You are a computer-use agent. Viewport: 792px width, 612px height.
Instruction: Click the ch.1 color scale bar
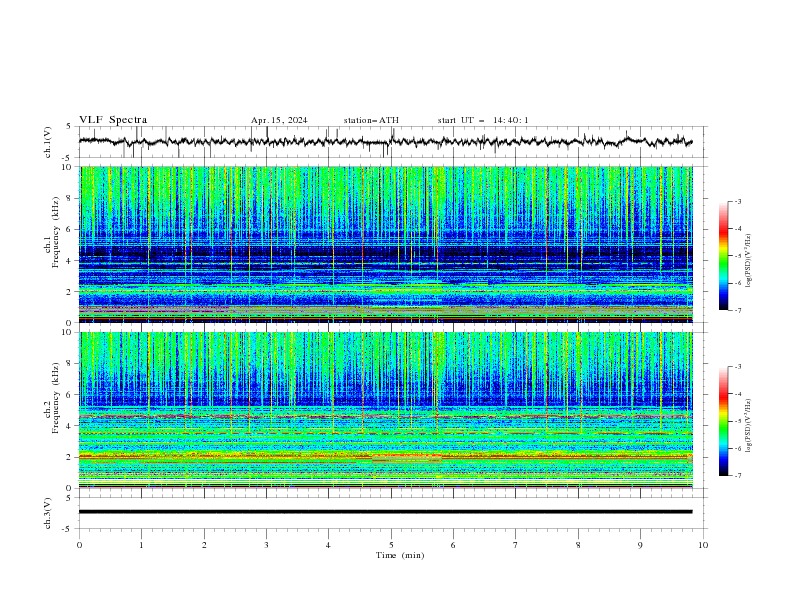click(723, 255)
